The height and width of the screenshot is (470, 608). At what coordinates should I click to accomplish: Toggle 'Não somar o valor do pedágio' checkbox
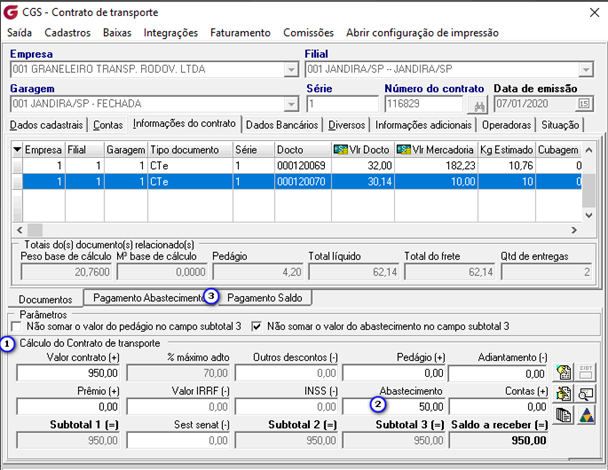click(16, 326)
